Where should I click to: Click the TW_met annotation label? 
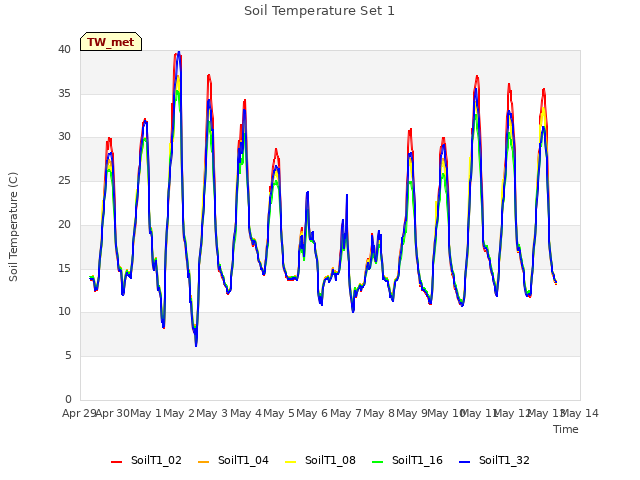point(111,42)
